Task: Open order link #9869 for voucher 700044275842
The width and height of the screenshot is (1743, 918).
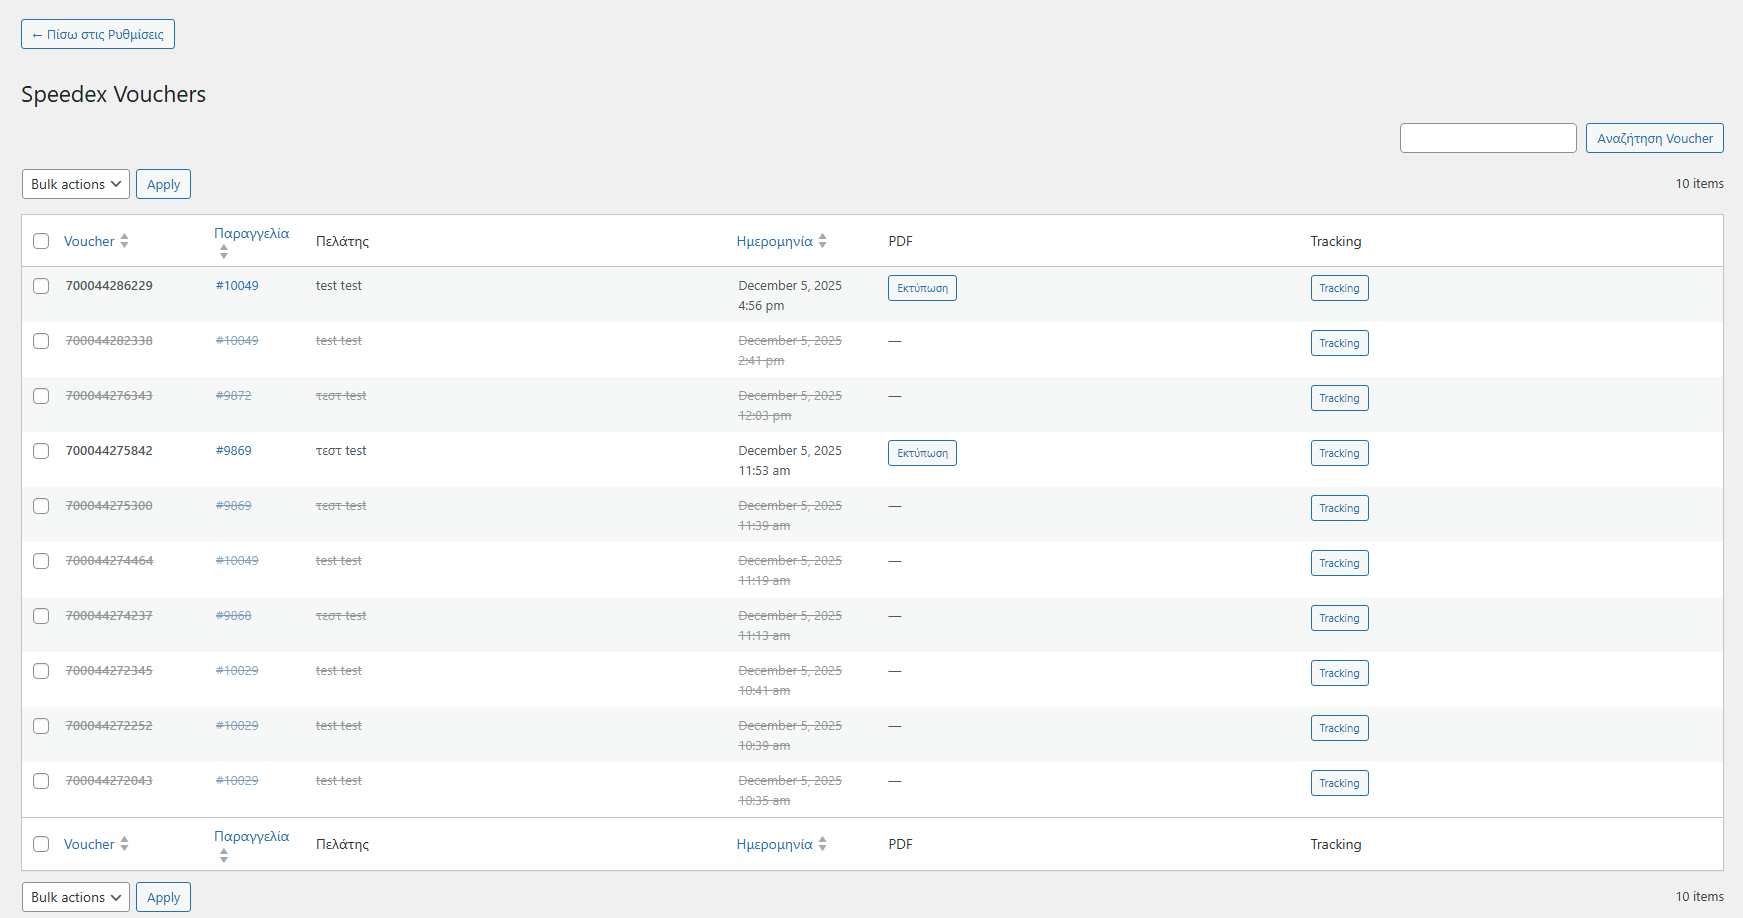Action: pos(234,451)
